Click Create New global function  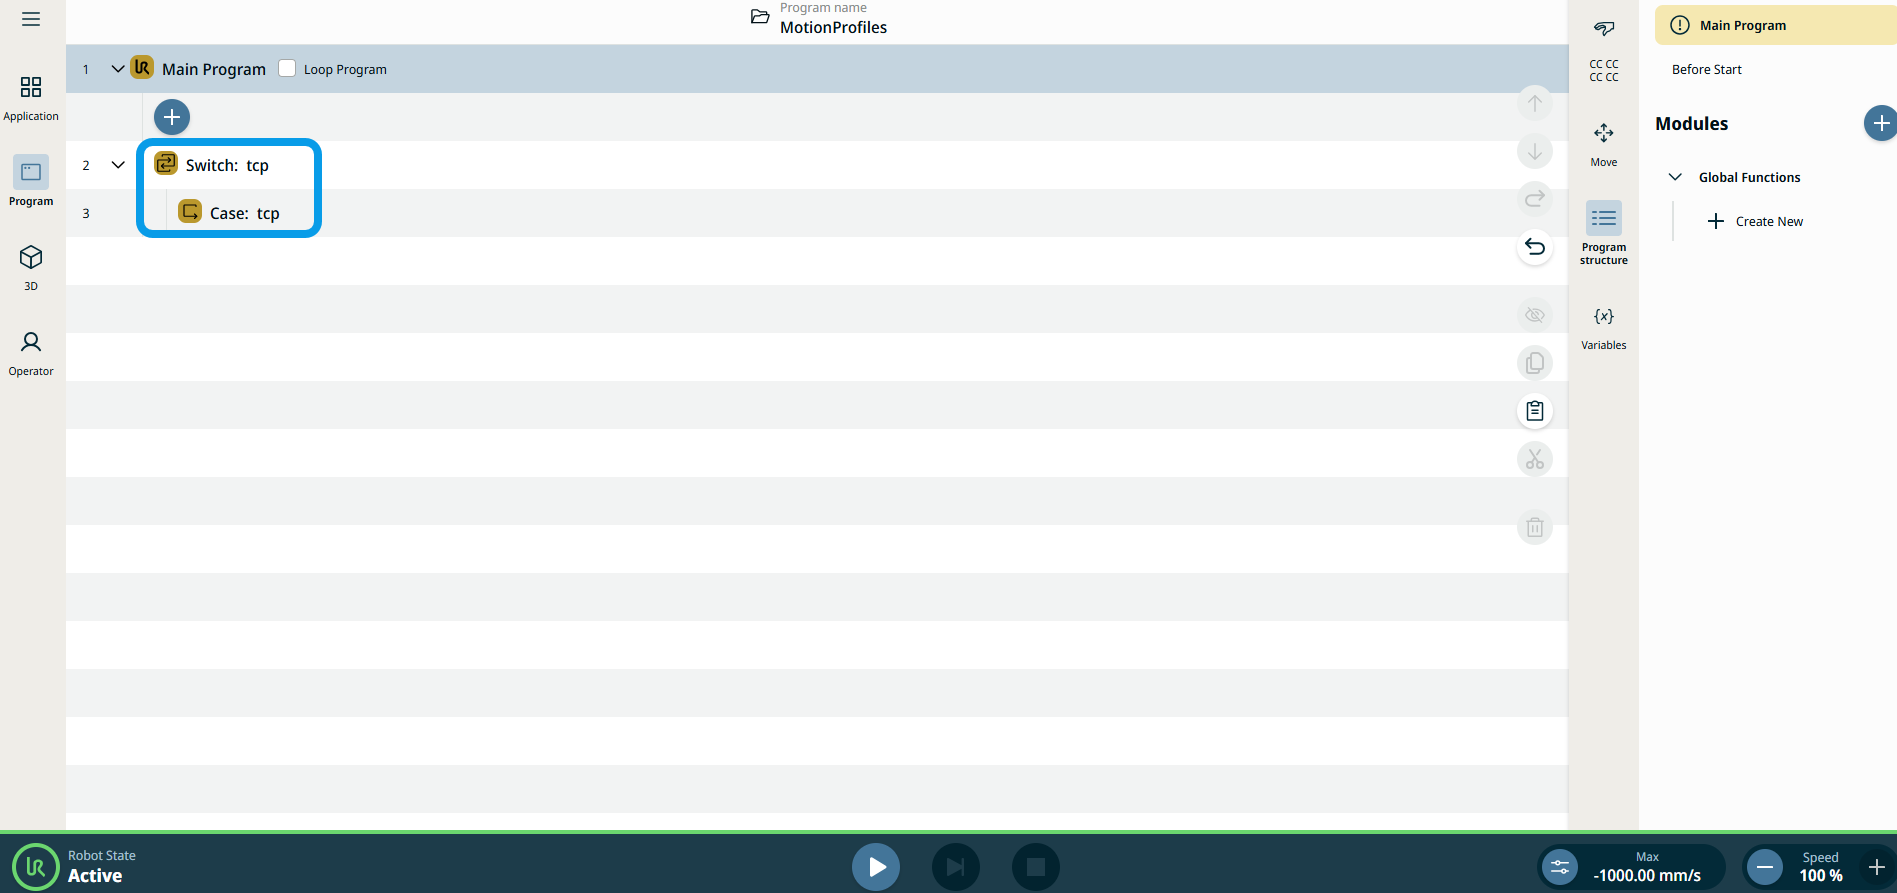pos(1755,221)
